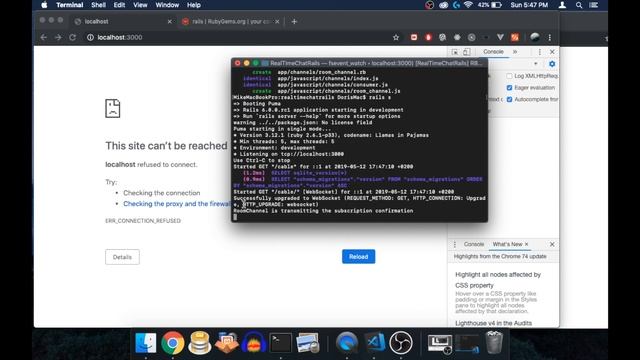The height and width of the screenshot is (360, 640).
Task: Click 'Lighthouse v4 in the Audits' heading
Action: (x=493, y=323)
